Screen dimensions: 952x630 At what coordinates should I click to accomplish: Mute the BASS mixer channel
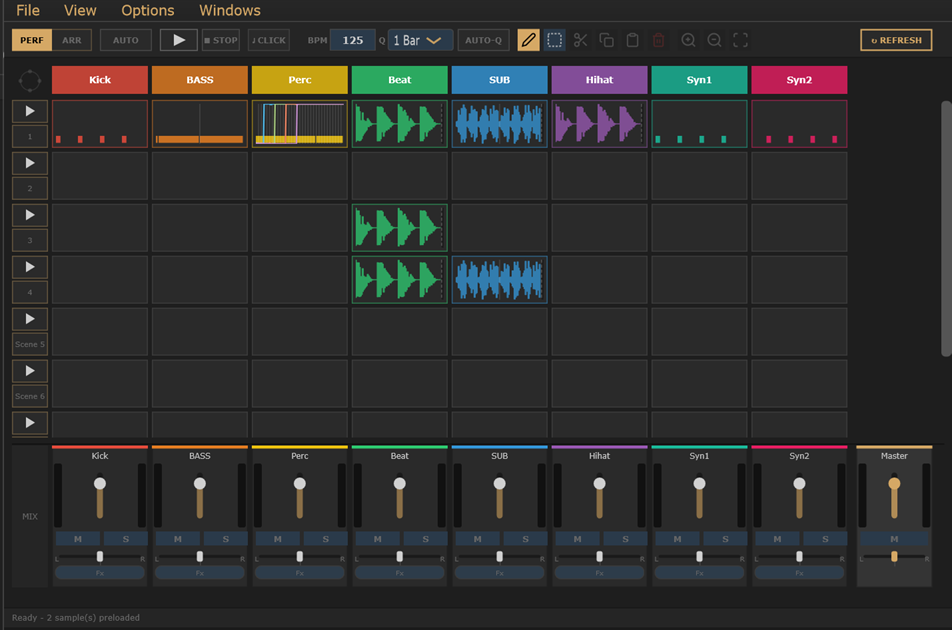point(177,539)
